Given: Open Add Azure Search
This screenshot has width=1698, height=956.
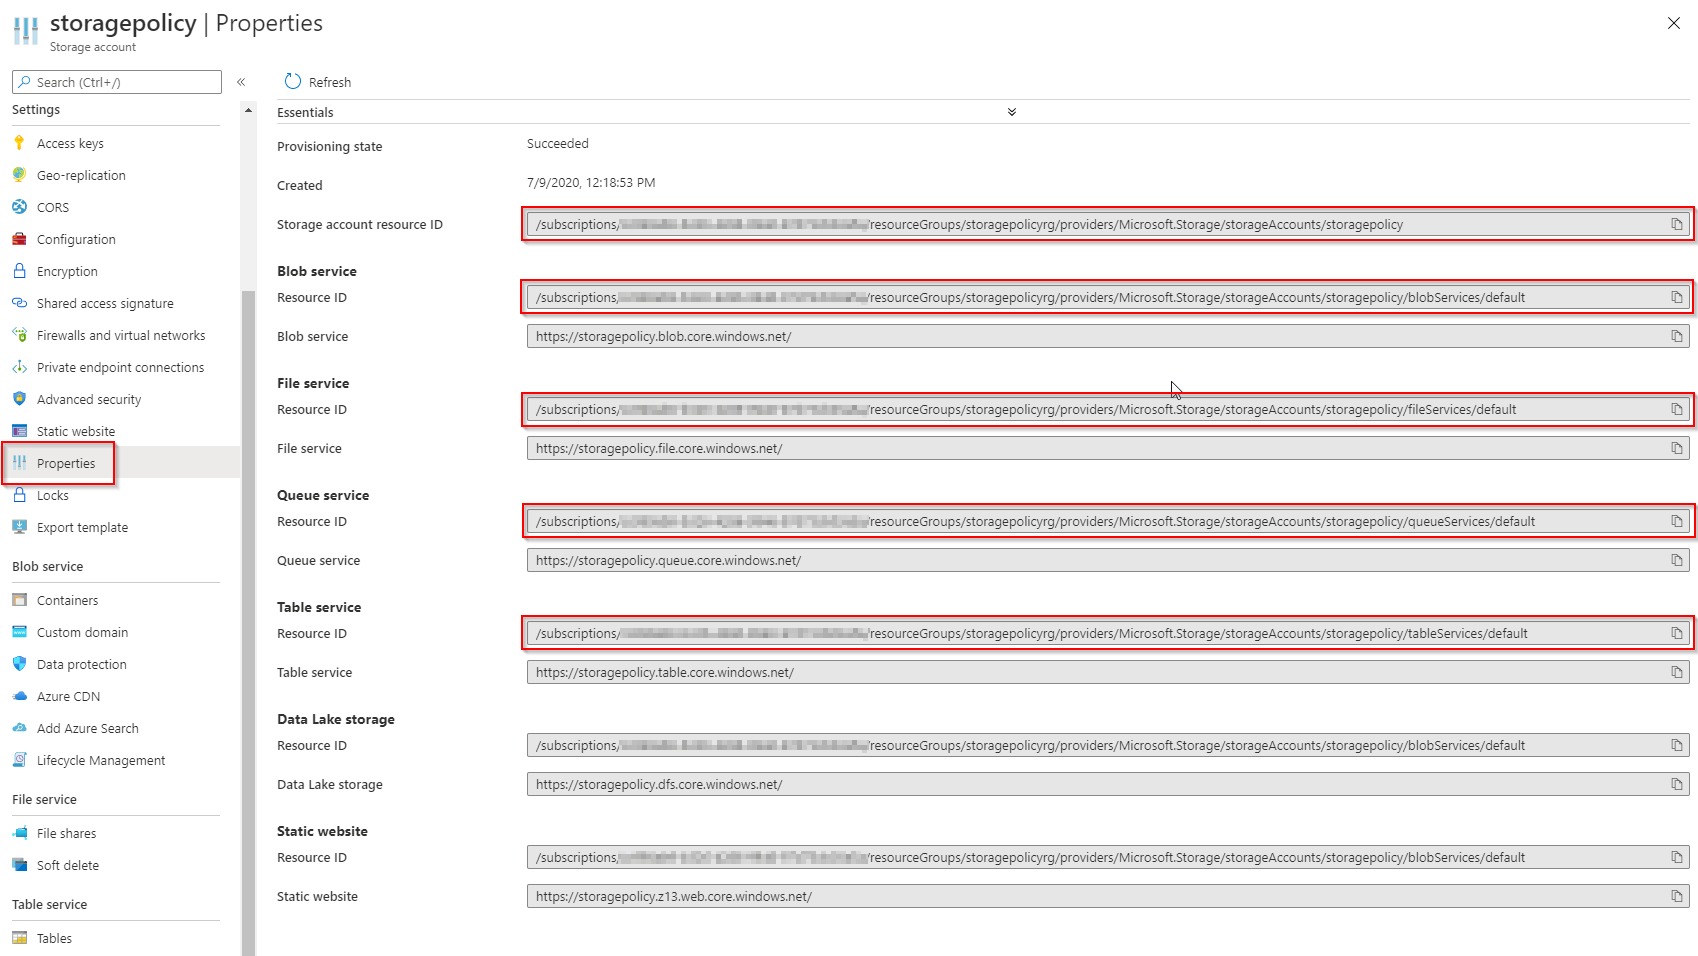Looking at the screenshot, I should click(x=88, y=728).
